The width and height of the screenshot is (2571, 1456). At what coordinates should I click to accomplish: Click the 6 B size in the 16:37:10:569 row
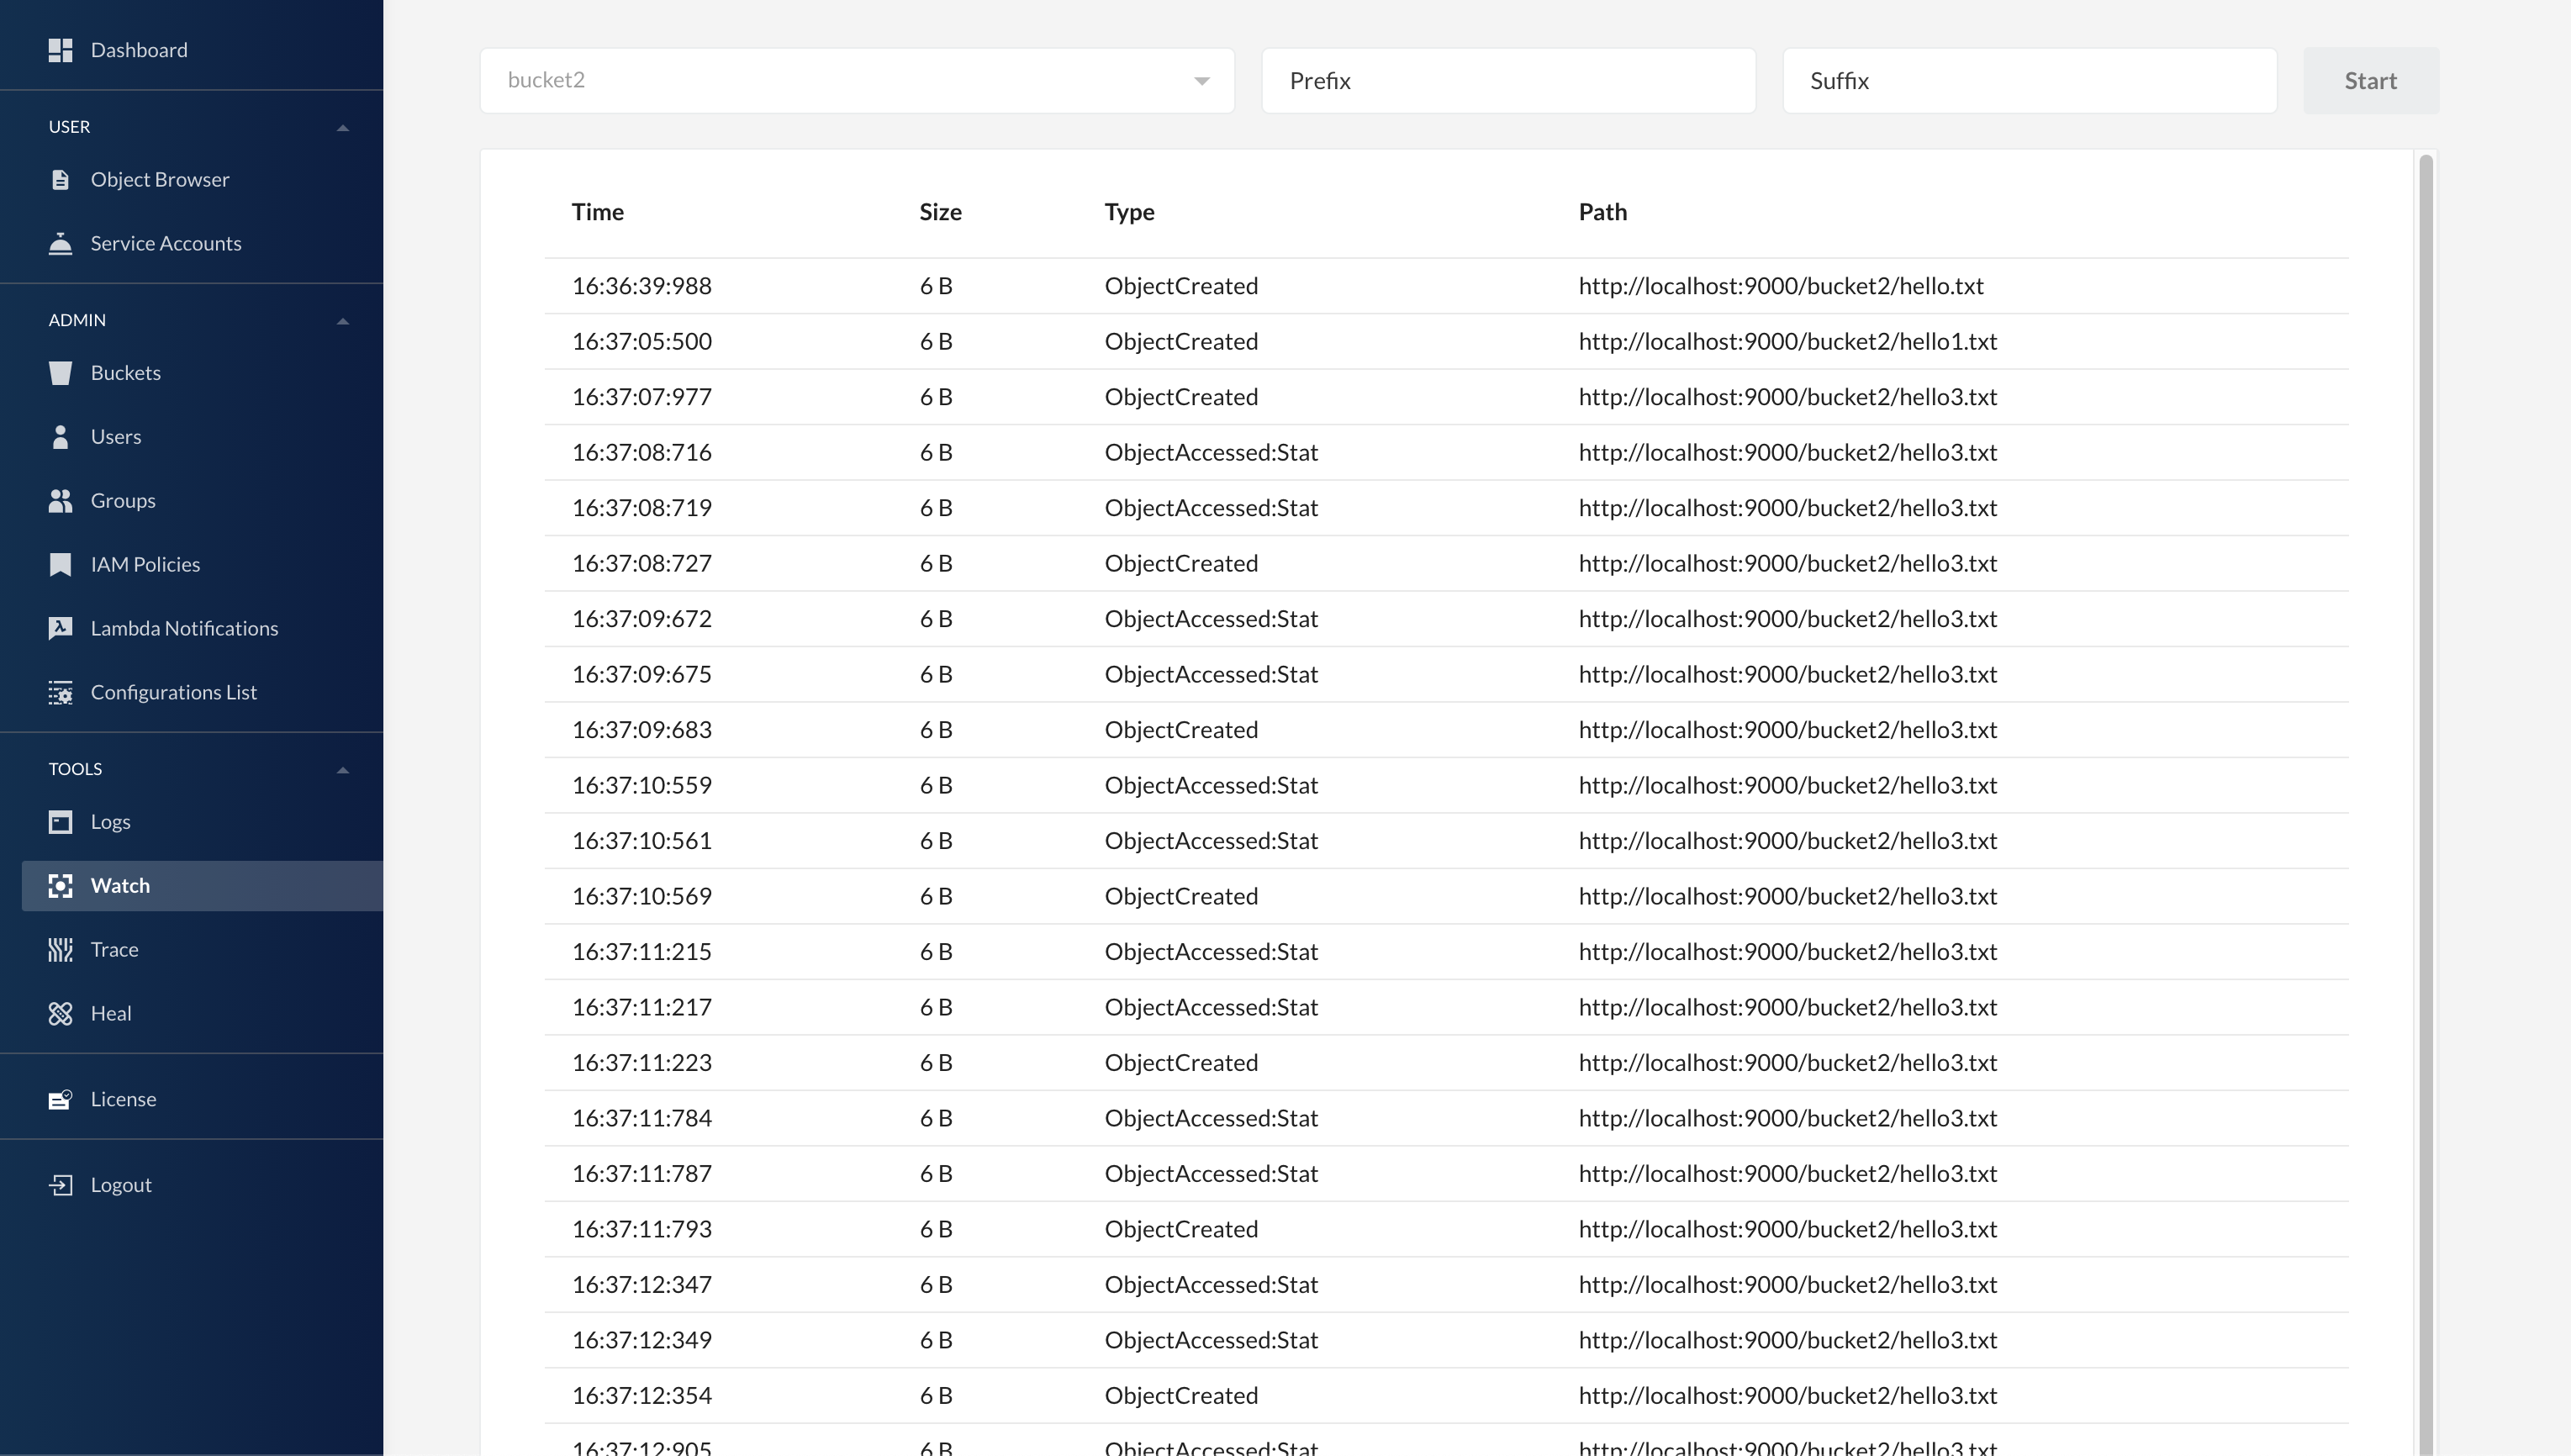coord(936,896)
